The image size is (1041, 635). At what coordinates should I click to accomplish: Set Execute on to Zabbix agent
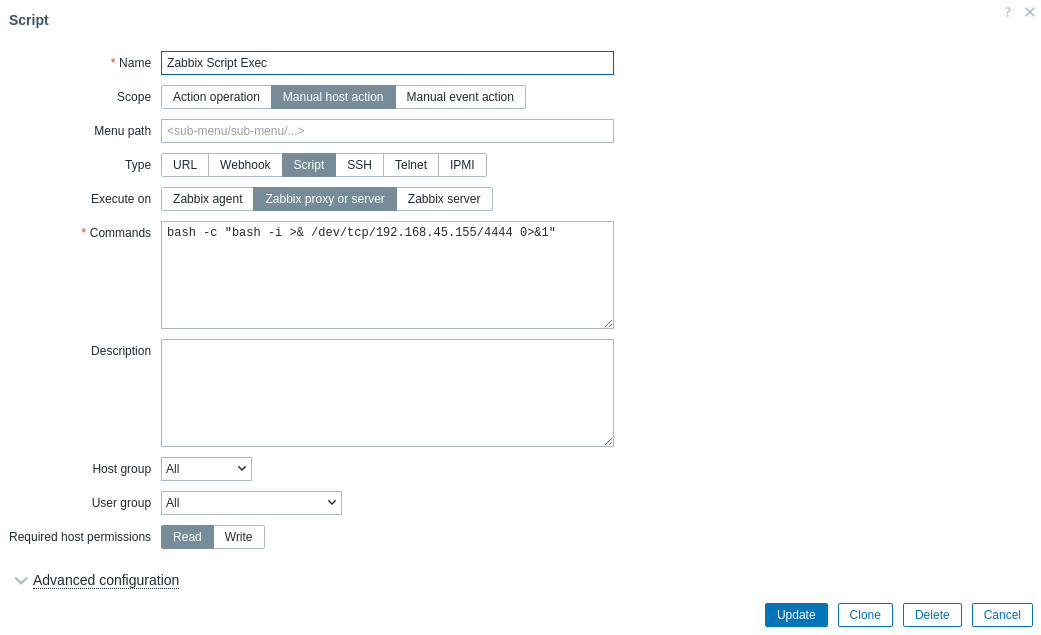tap(208, 199)
